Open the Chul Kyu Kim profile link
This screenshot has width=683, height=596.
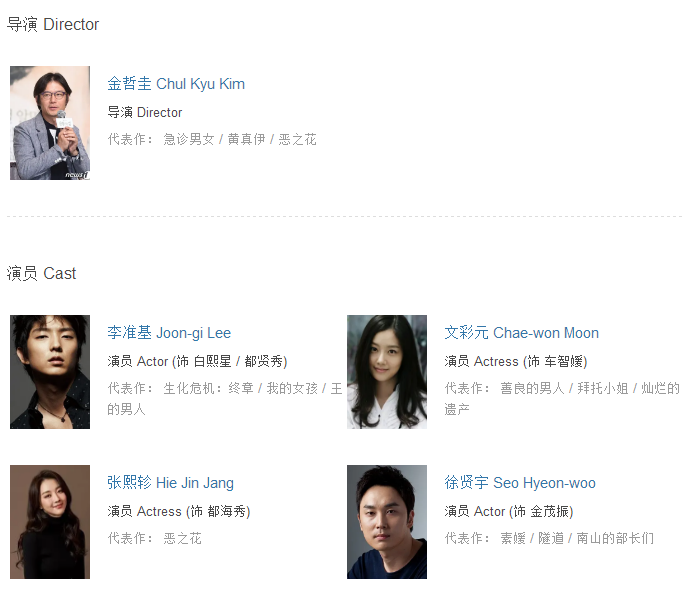pos(176,84)
